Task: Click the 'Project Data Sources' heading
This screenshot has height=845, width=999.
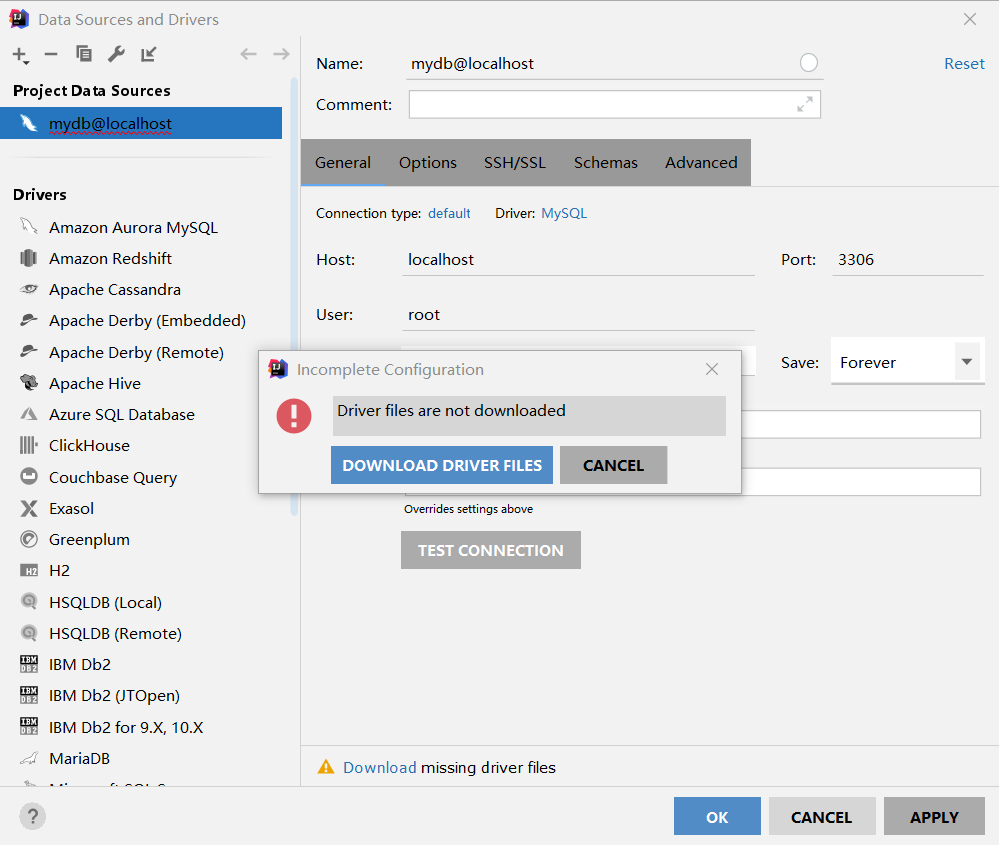Action: coord(92,90)
